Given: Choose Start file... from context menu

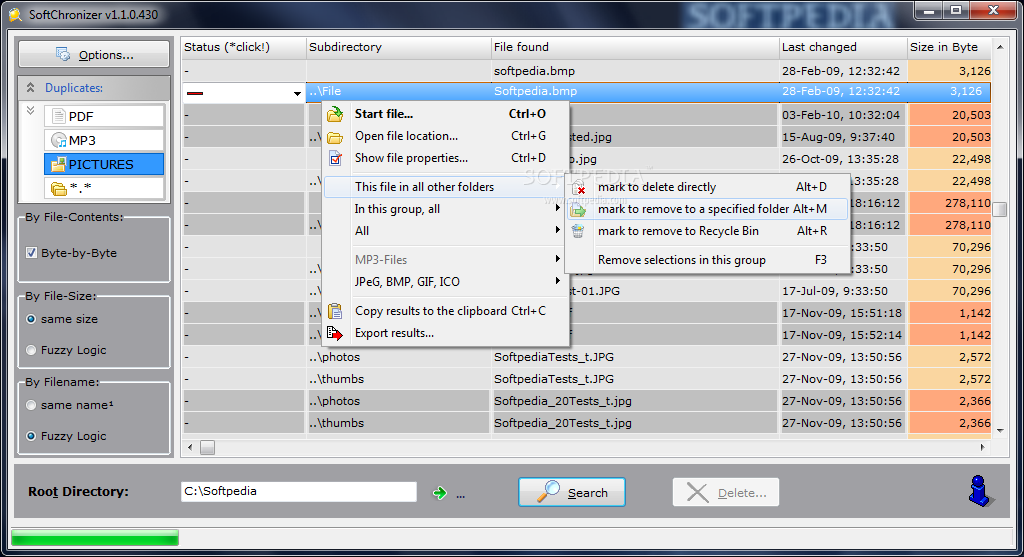Looking at the screenshot, I should click(446, 114).
